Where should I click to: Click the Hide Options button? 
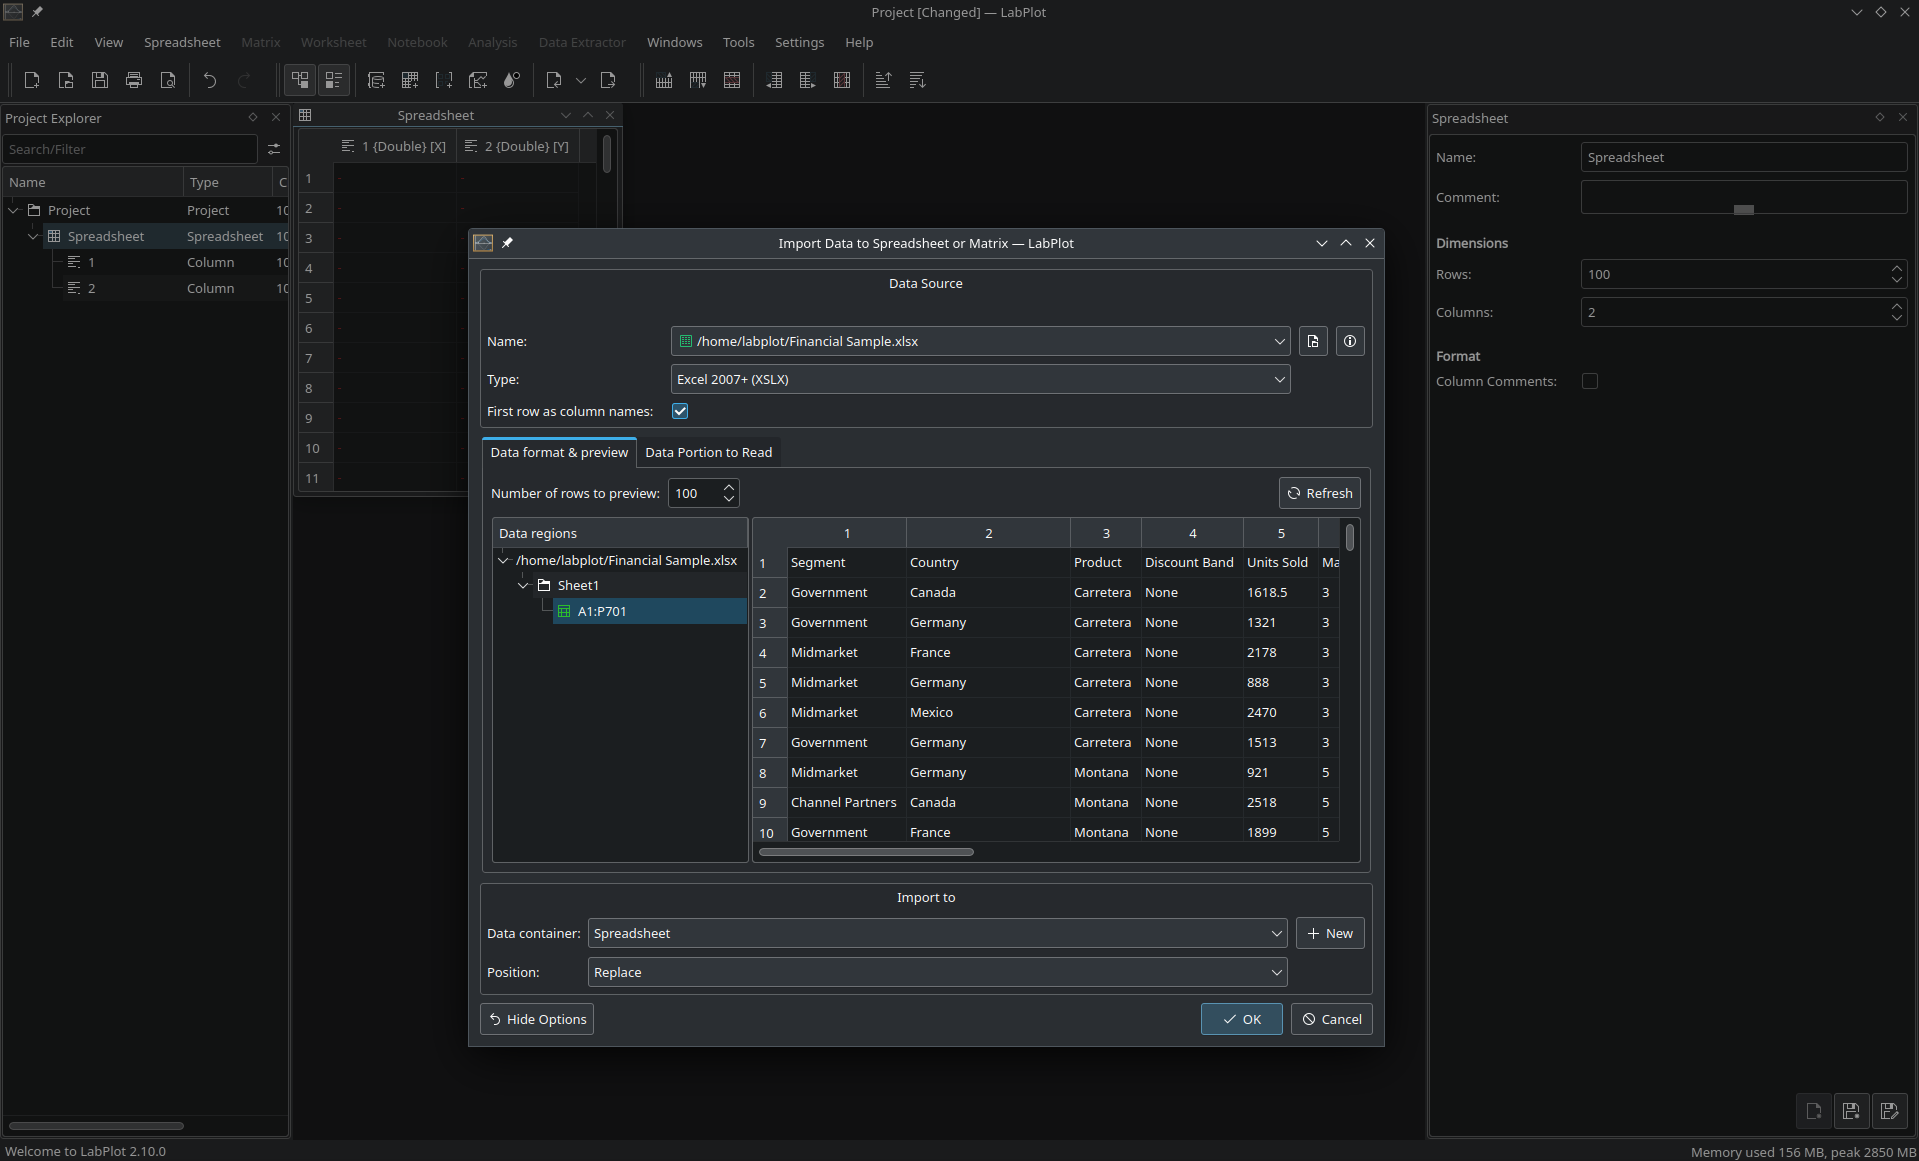[x=537, y=1019]
